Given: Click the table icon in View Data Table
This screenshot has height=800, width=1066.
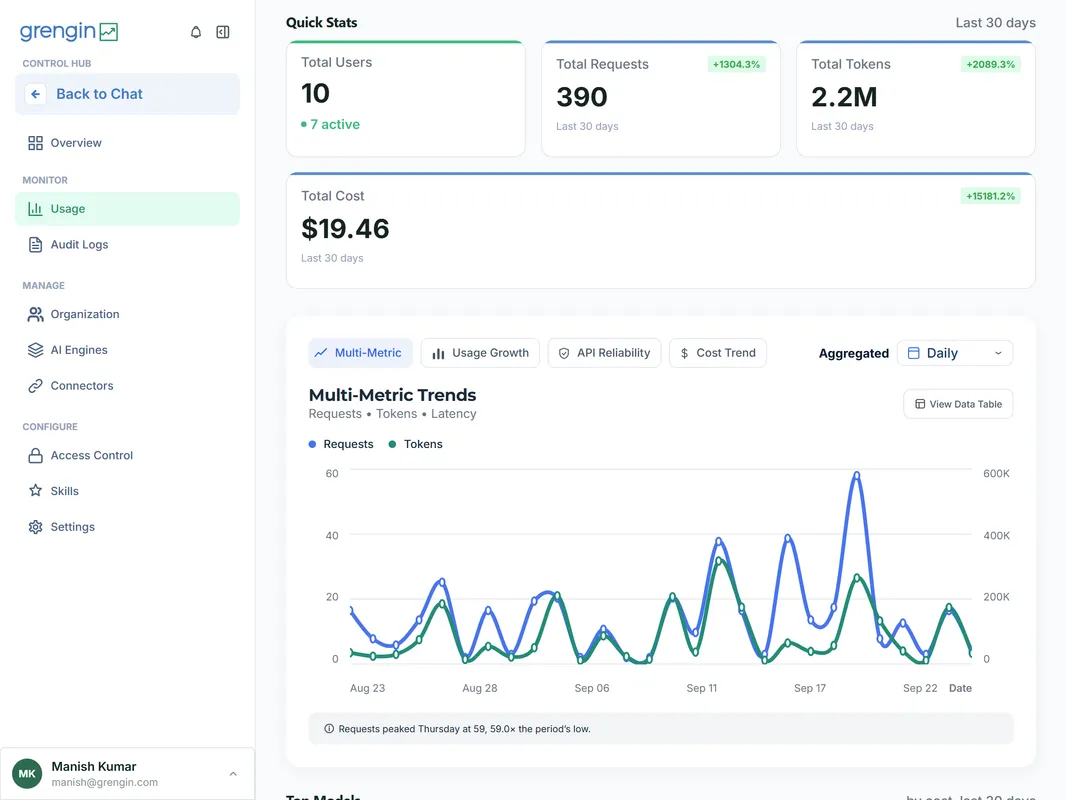Looking at the screenshot, I should 920,404.
